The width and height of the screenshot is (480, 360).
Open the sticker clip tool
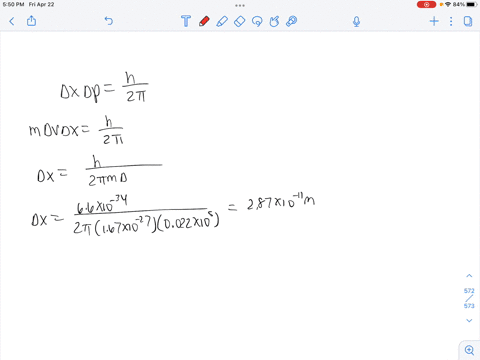coord(292,21)
